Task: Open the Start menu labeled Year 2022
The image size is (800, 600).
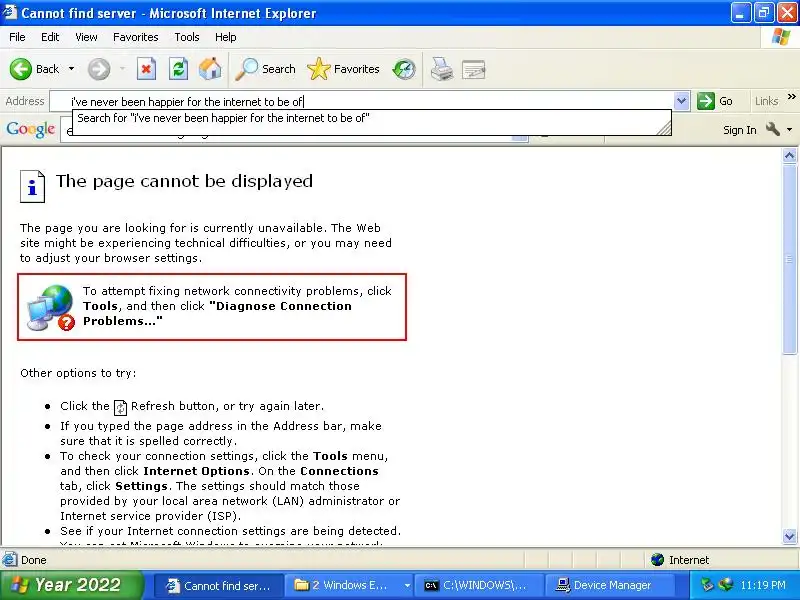Action: coord(71,585)
